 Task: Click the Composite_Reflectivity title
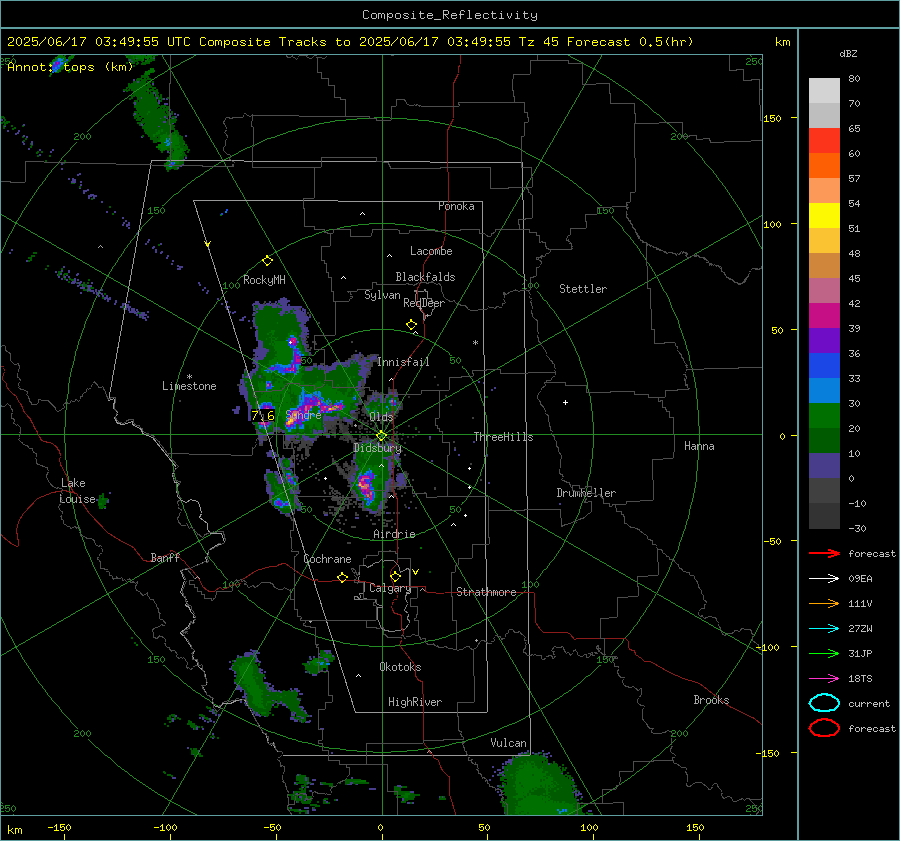(449, 15)
